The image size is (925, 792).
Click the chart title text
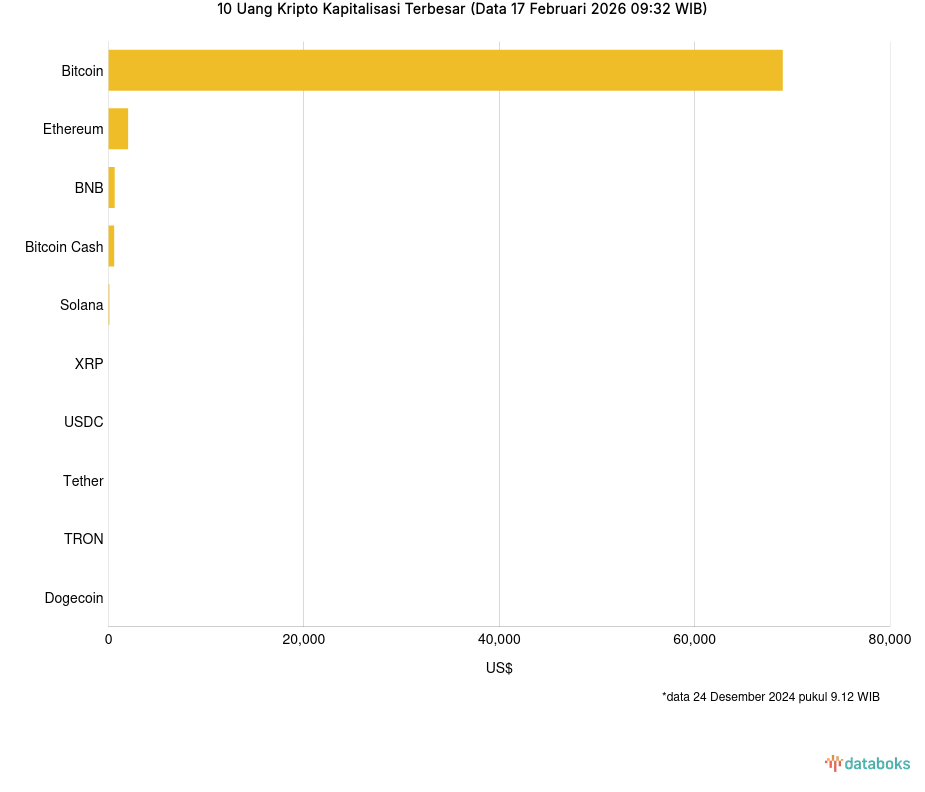[462, 10]
